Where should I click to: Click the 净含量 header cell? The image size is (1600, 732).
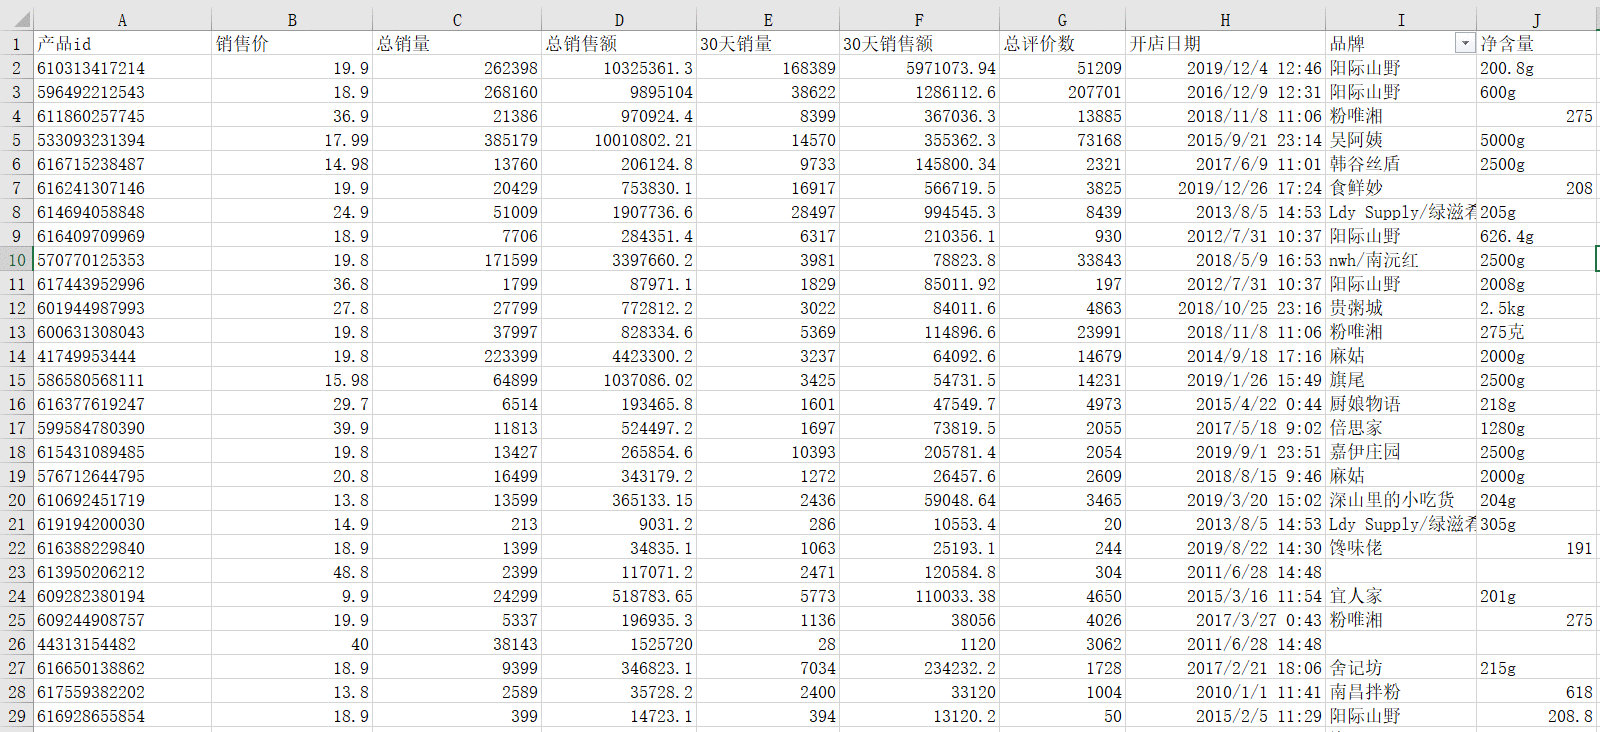point(1538,43)
